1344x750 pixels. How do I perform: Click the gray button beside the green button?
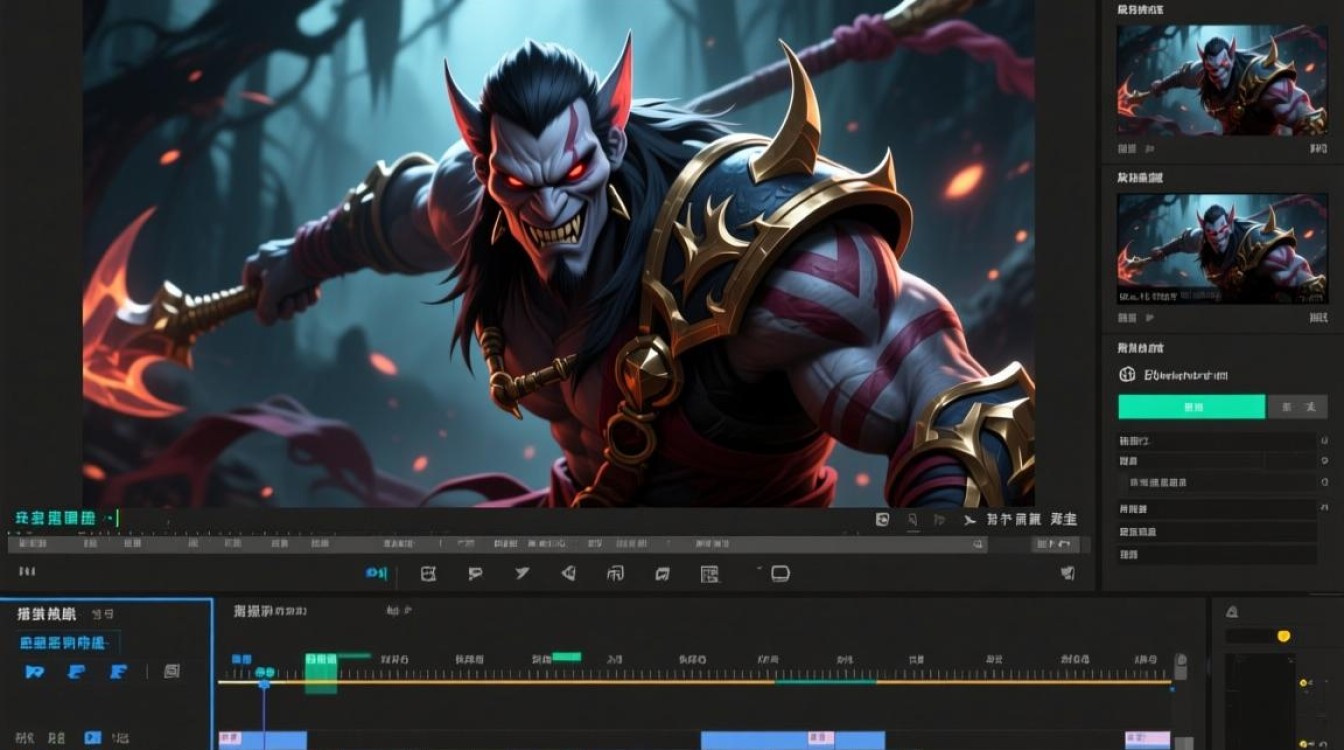(1297, 407)
